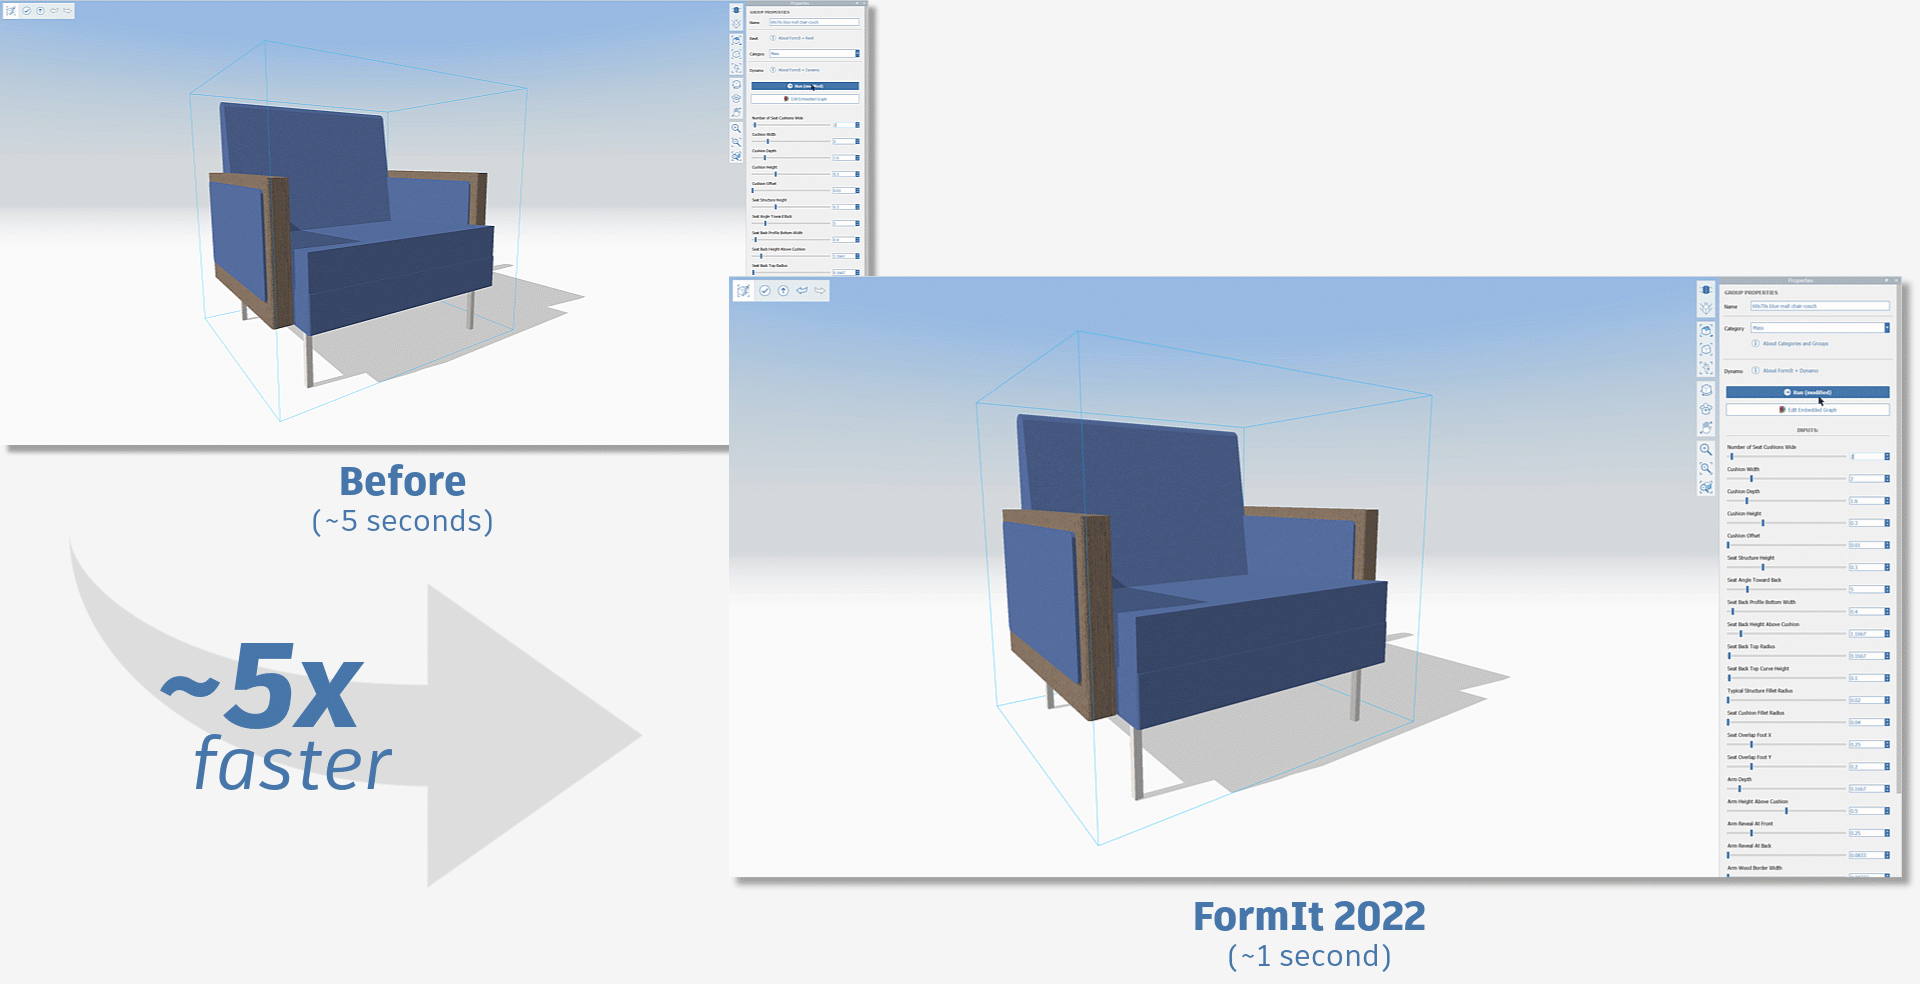Click top blue solid-view icon in FormIt 2022 sidebar
1920x984 pixels.
pyautogui.click(x=1706, y=290)
